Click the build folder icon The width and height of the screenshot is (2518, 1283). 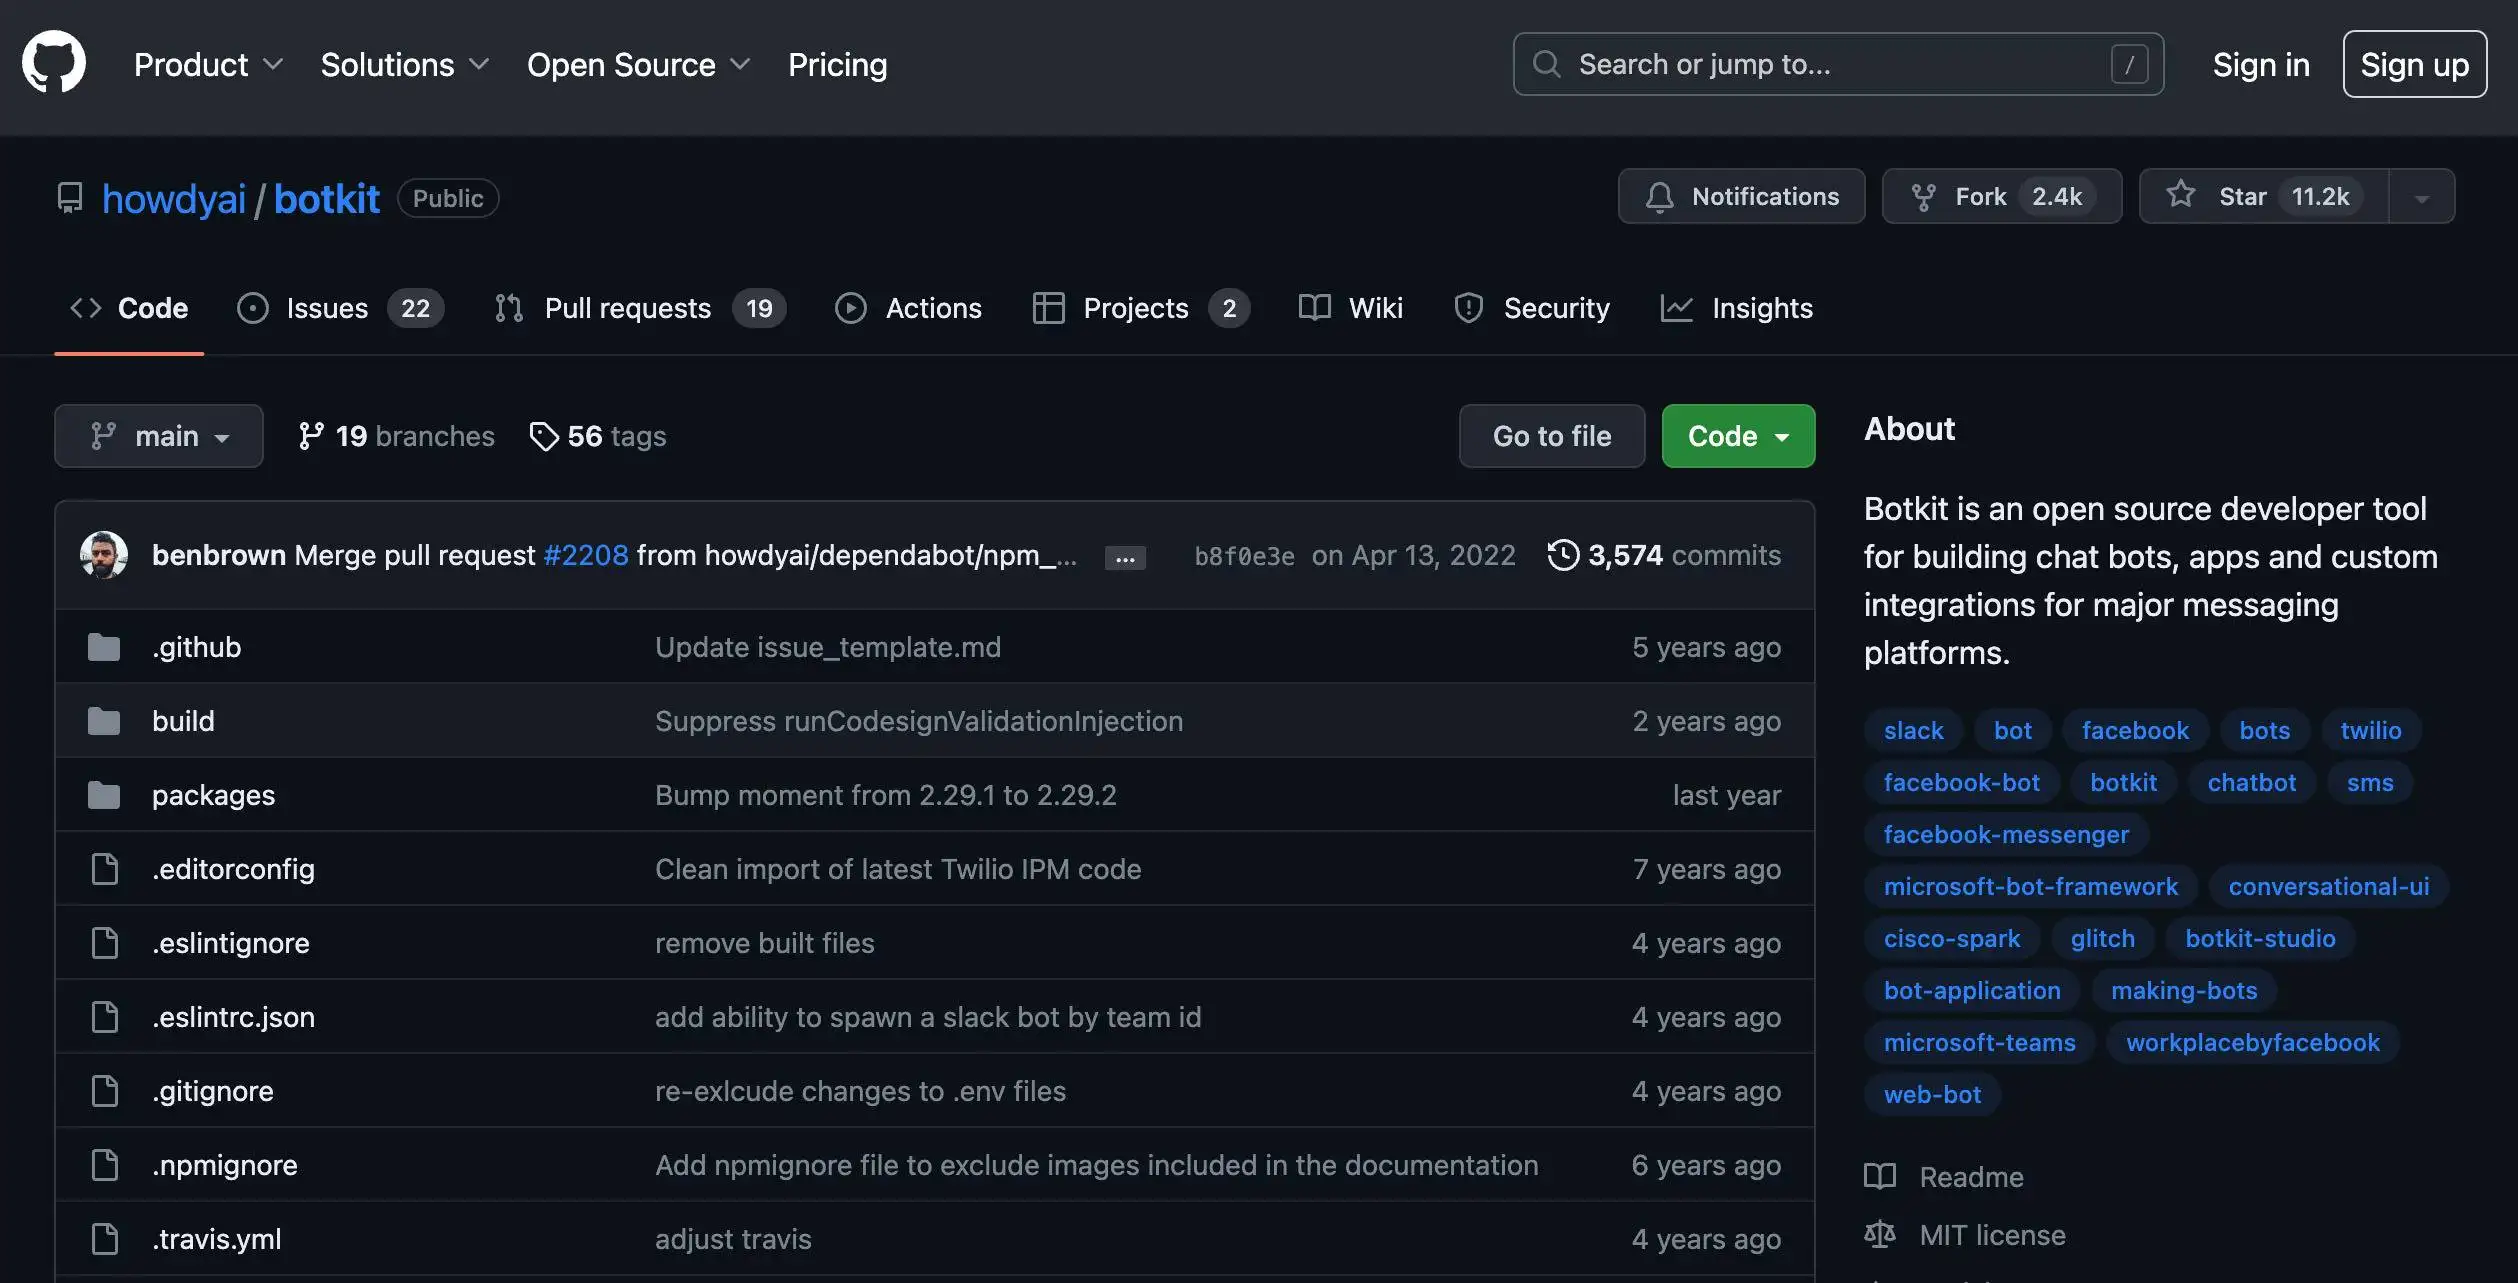(x=104, y=721)
